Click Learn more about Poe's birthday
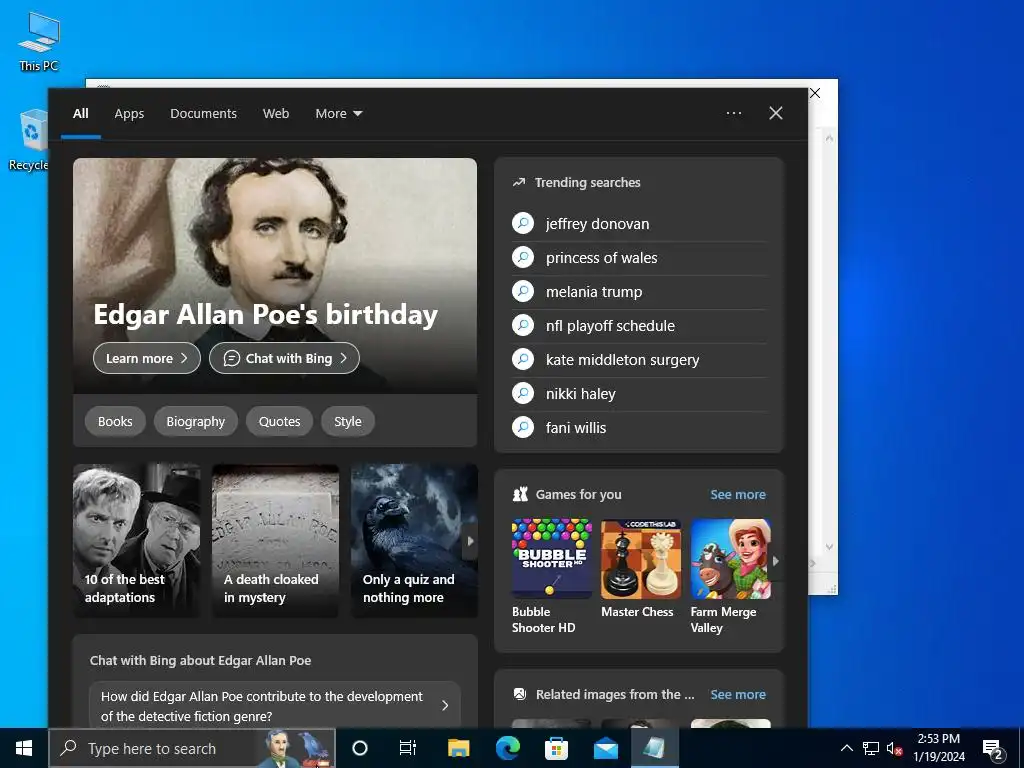The height and width of the screenshot is (768, 1024). [x=146, y=358]
